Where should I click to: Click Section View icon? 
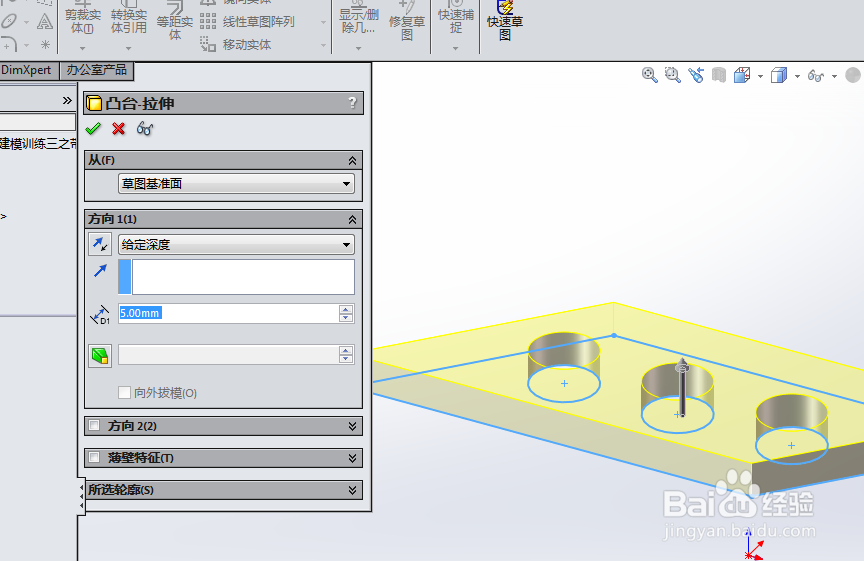coord(719,75)
